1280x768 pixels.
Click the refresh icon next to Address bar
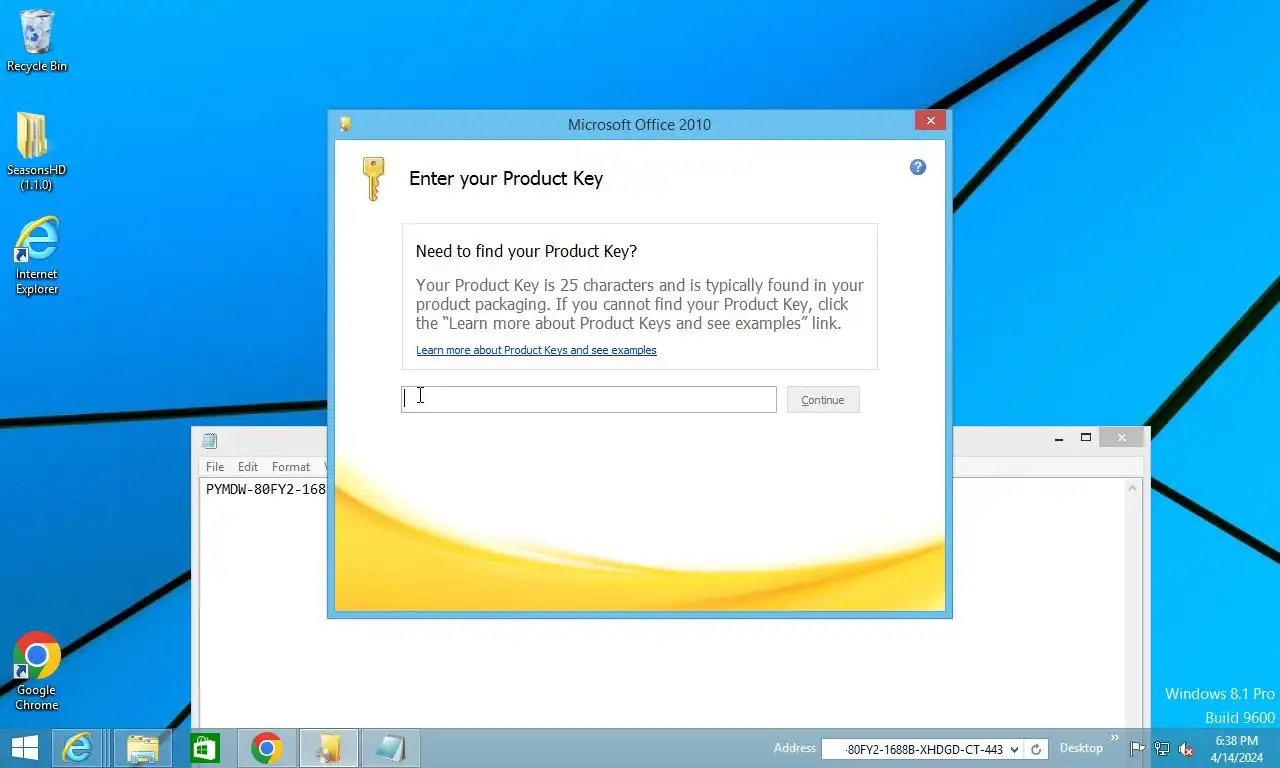point(1037,749)
